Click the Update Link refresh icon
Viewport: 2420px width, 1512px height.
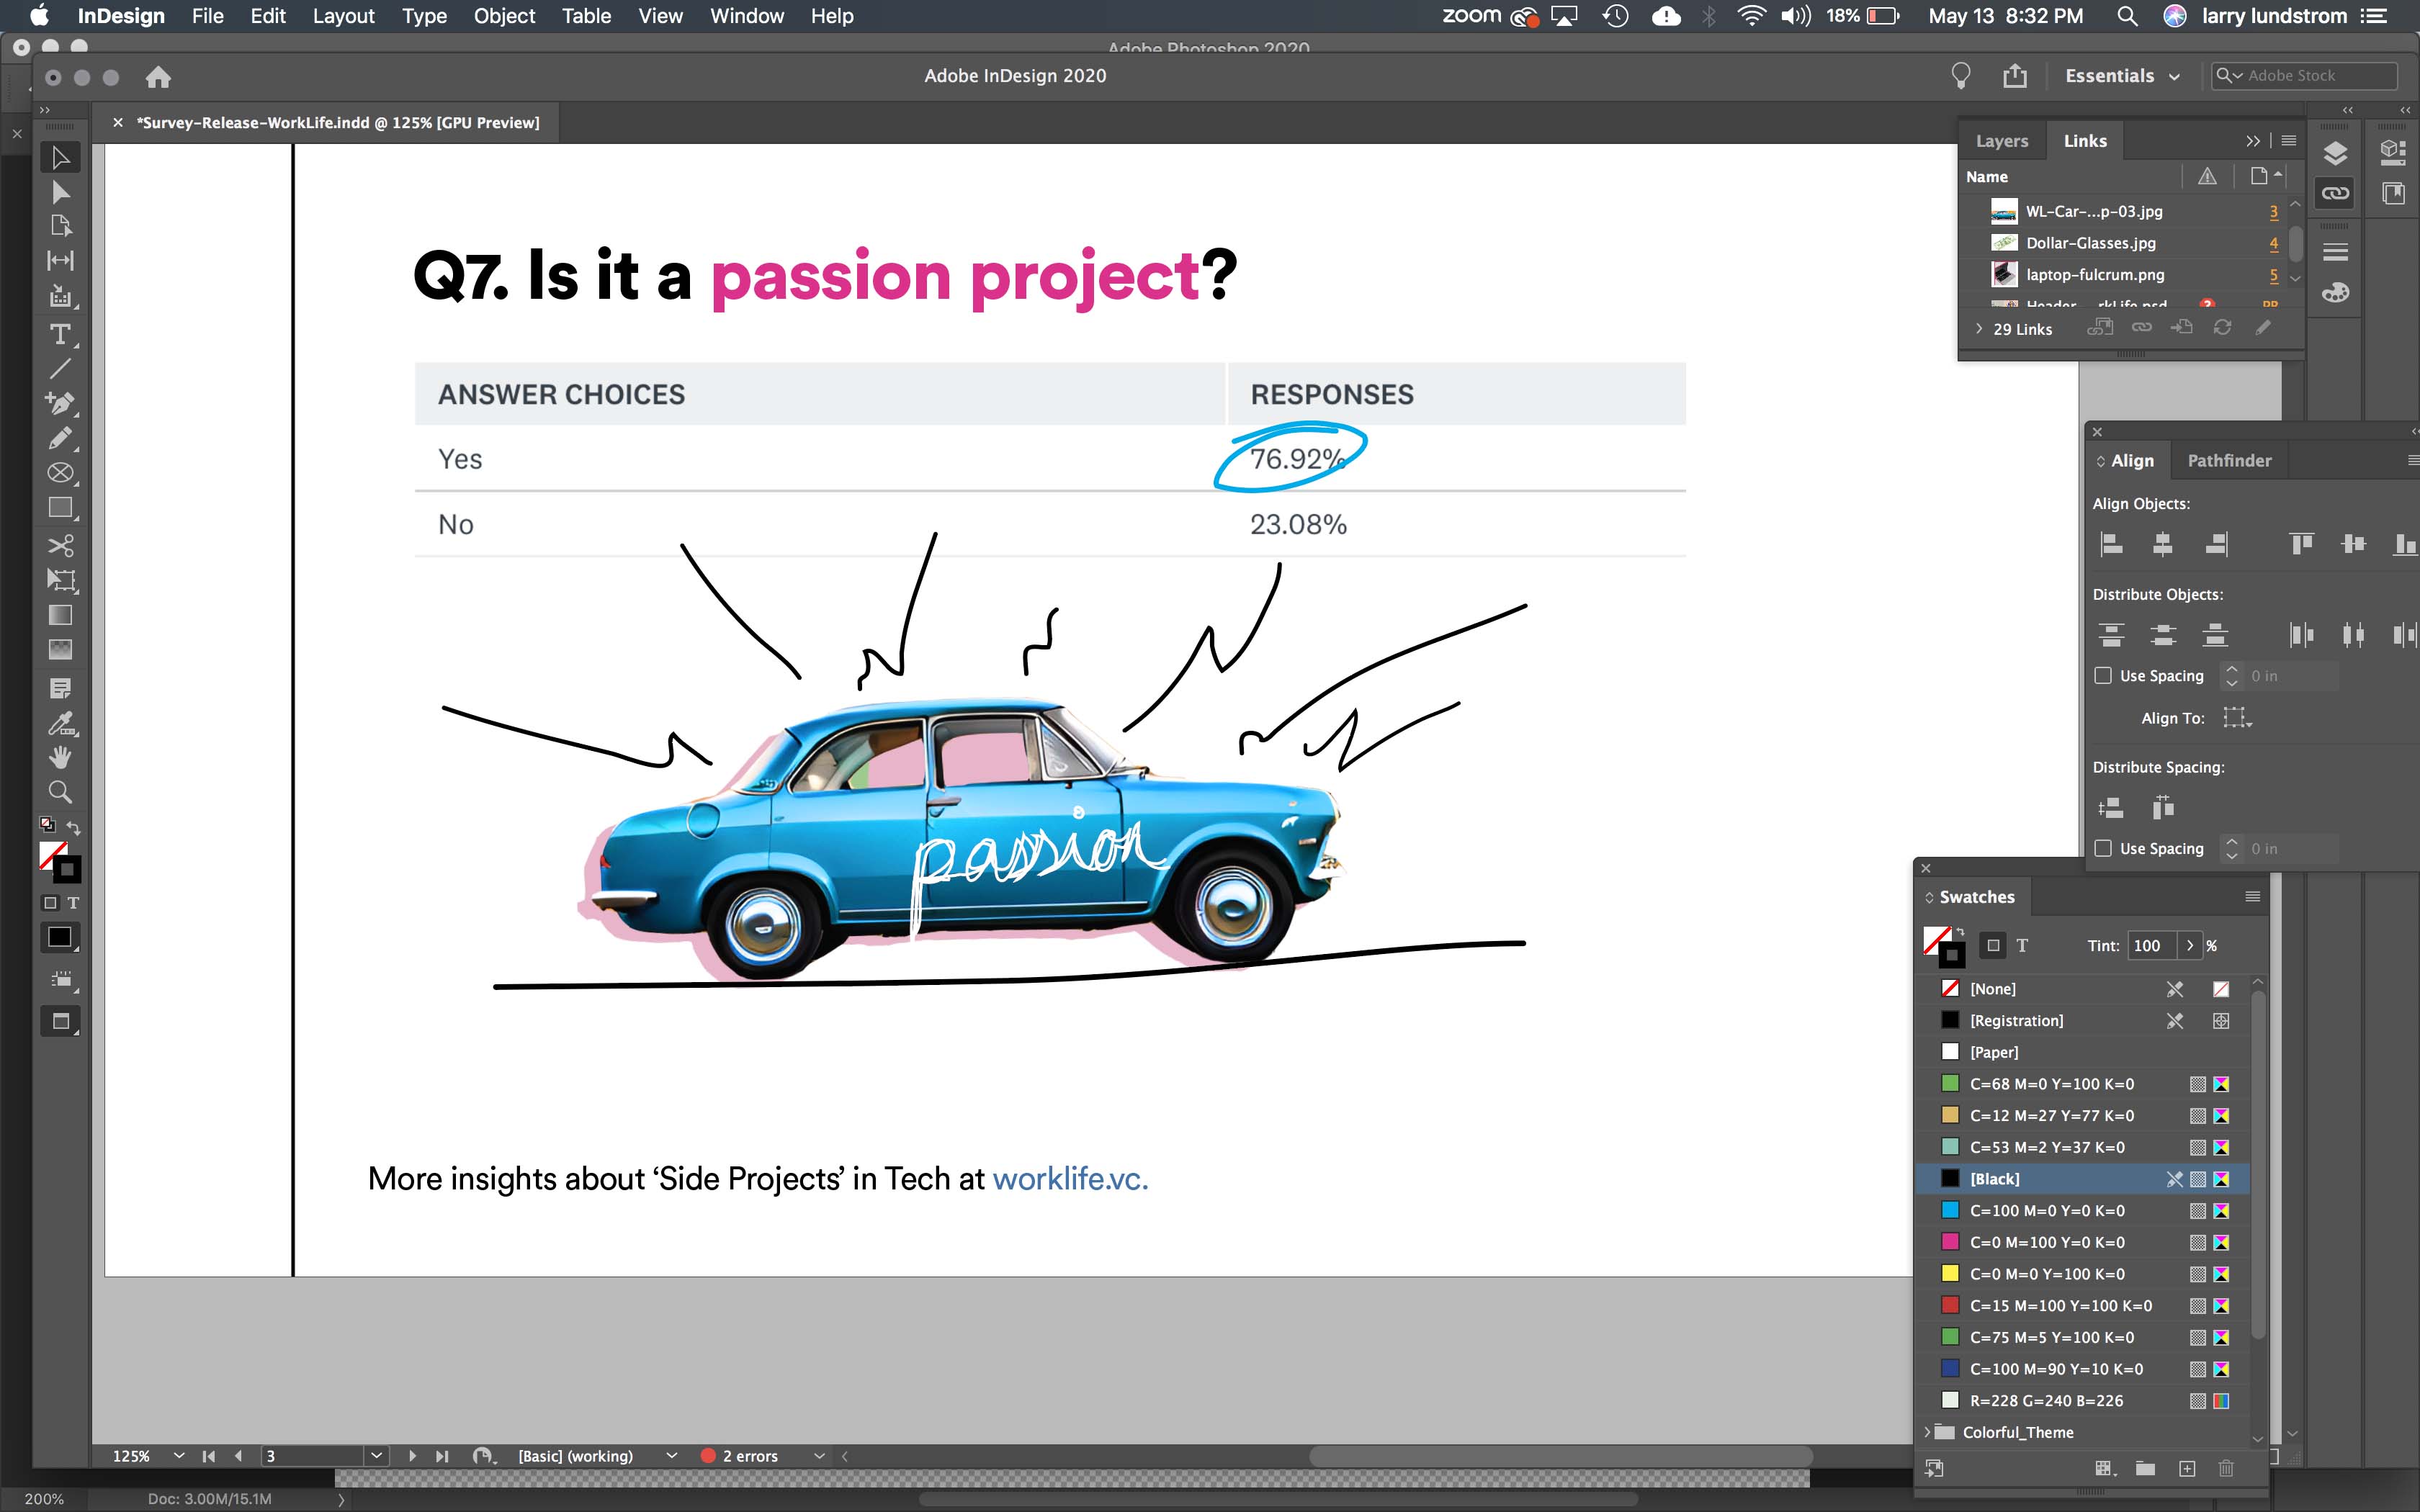(x=2222, y=328)
